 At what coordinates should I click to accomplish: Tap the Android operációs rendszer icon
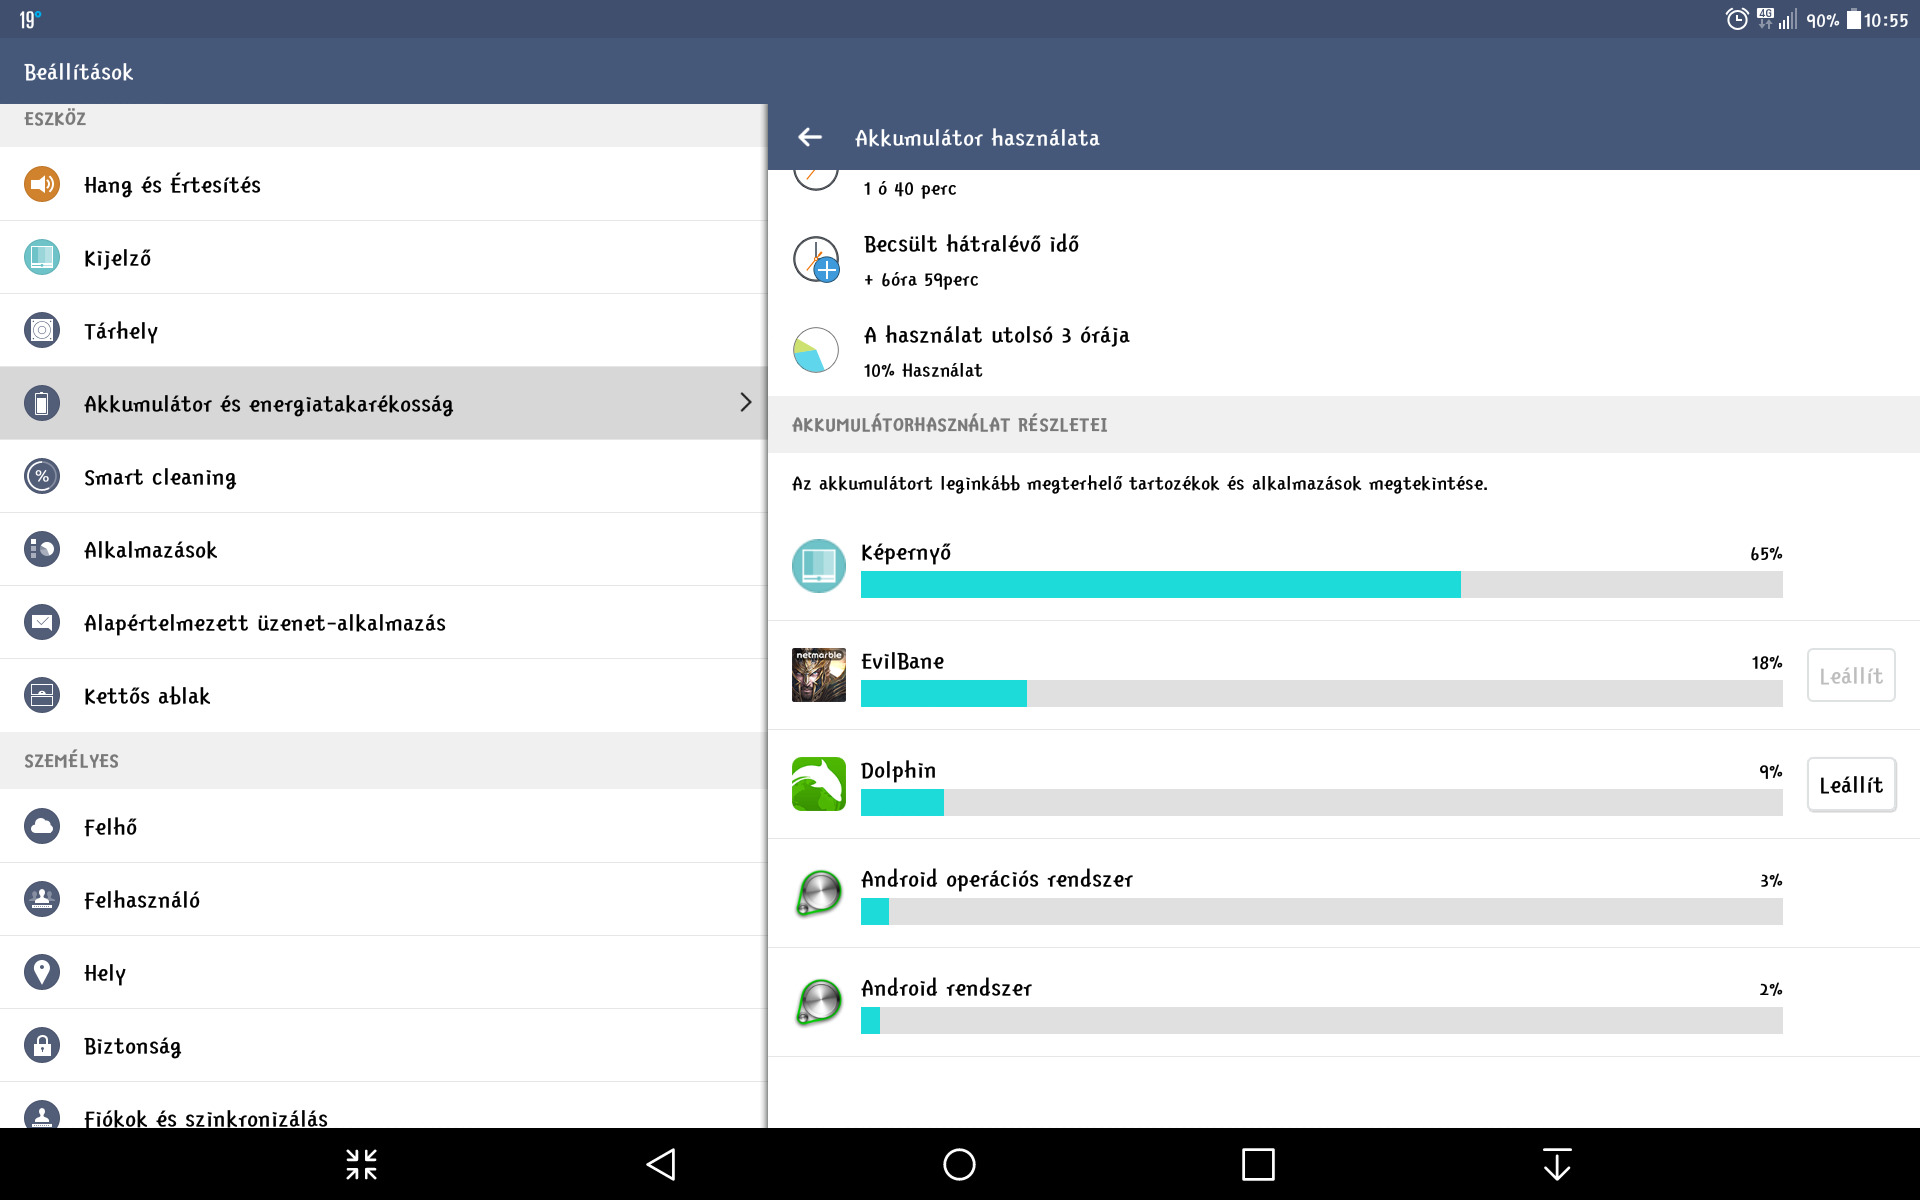pyautogui.click(x=819, y=893)
